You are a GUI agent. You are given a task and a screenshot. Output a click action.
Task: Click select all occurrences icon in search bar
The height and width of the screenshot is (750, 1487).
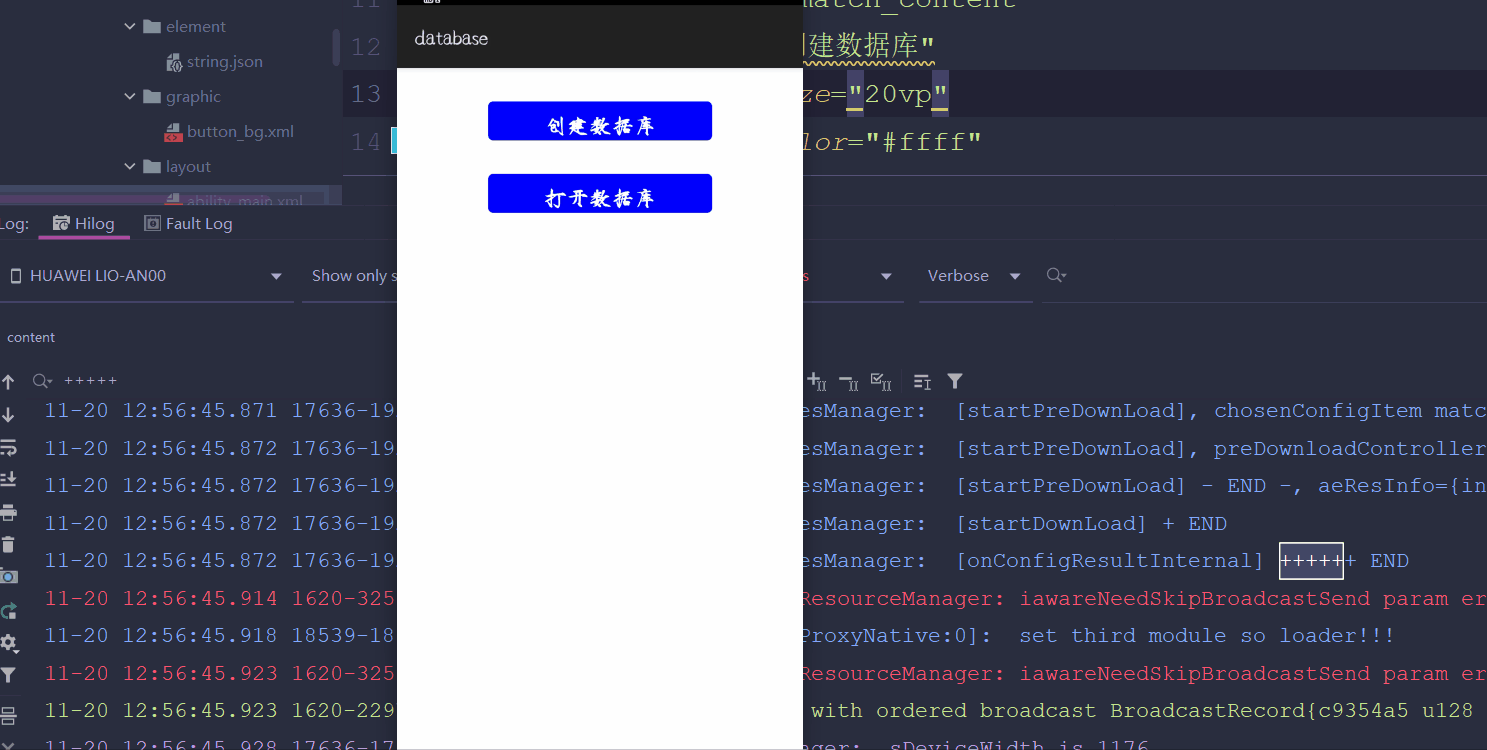coord(881,381)
